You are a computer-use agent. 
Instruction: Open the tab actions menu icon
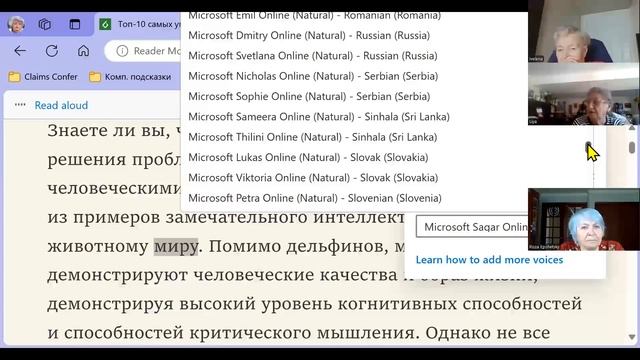[x=75, y=24]
